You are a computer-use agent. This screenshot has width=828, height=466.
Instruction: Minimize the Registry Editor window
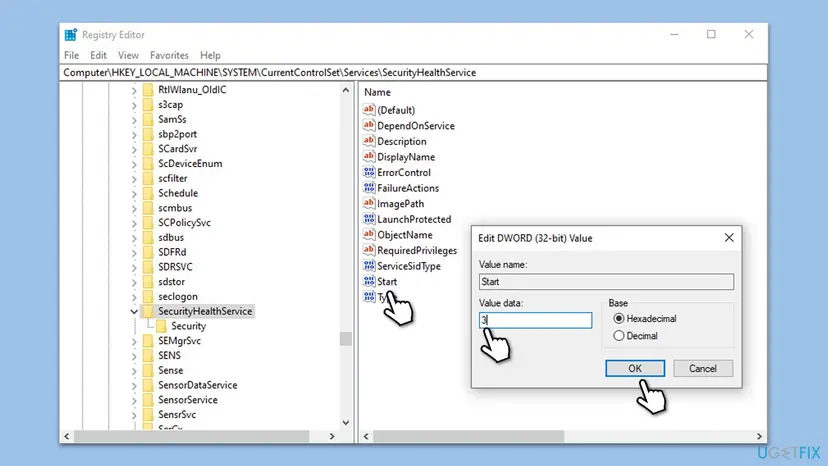pyautogui.click(x=674, y=34)
